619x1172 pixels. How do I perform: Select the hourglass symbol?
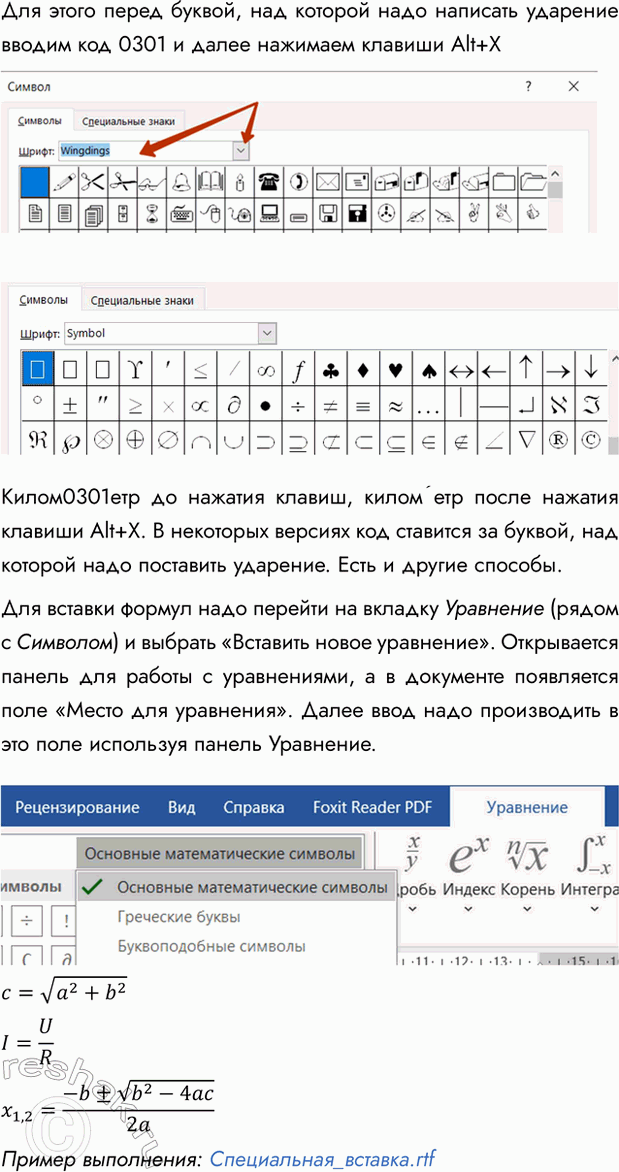pyautogui.click(x=152, y=214)
